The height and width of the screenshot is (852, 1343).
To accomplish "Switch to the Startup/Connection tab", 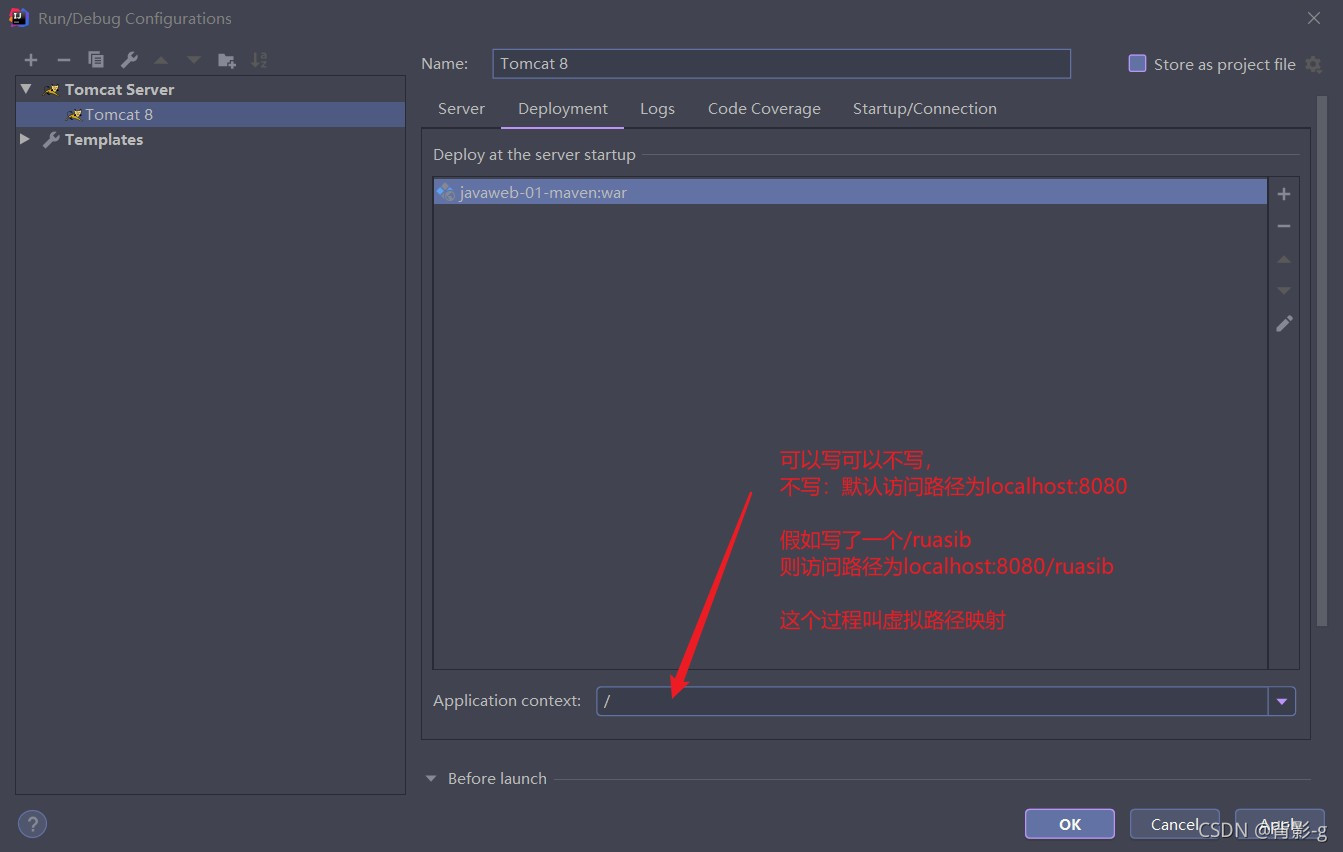I will (x=924, y=109).
